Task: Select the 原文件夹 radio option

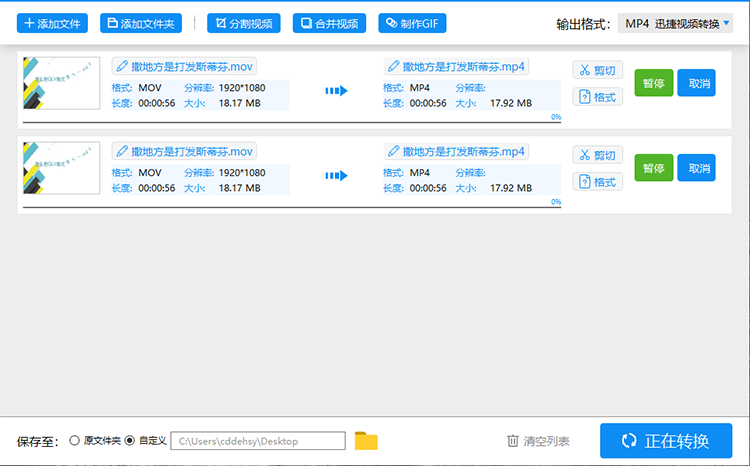Action: pos(75,441)
